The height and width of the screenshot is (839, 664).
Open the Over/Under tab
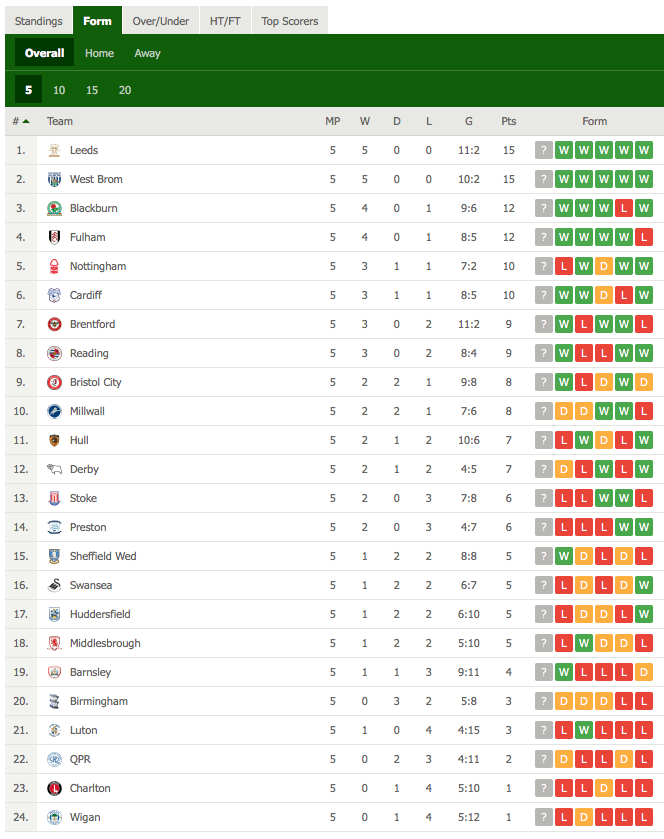tap(161, 21)
